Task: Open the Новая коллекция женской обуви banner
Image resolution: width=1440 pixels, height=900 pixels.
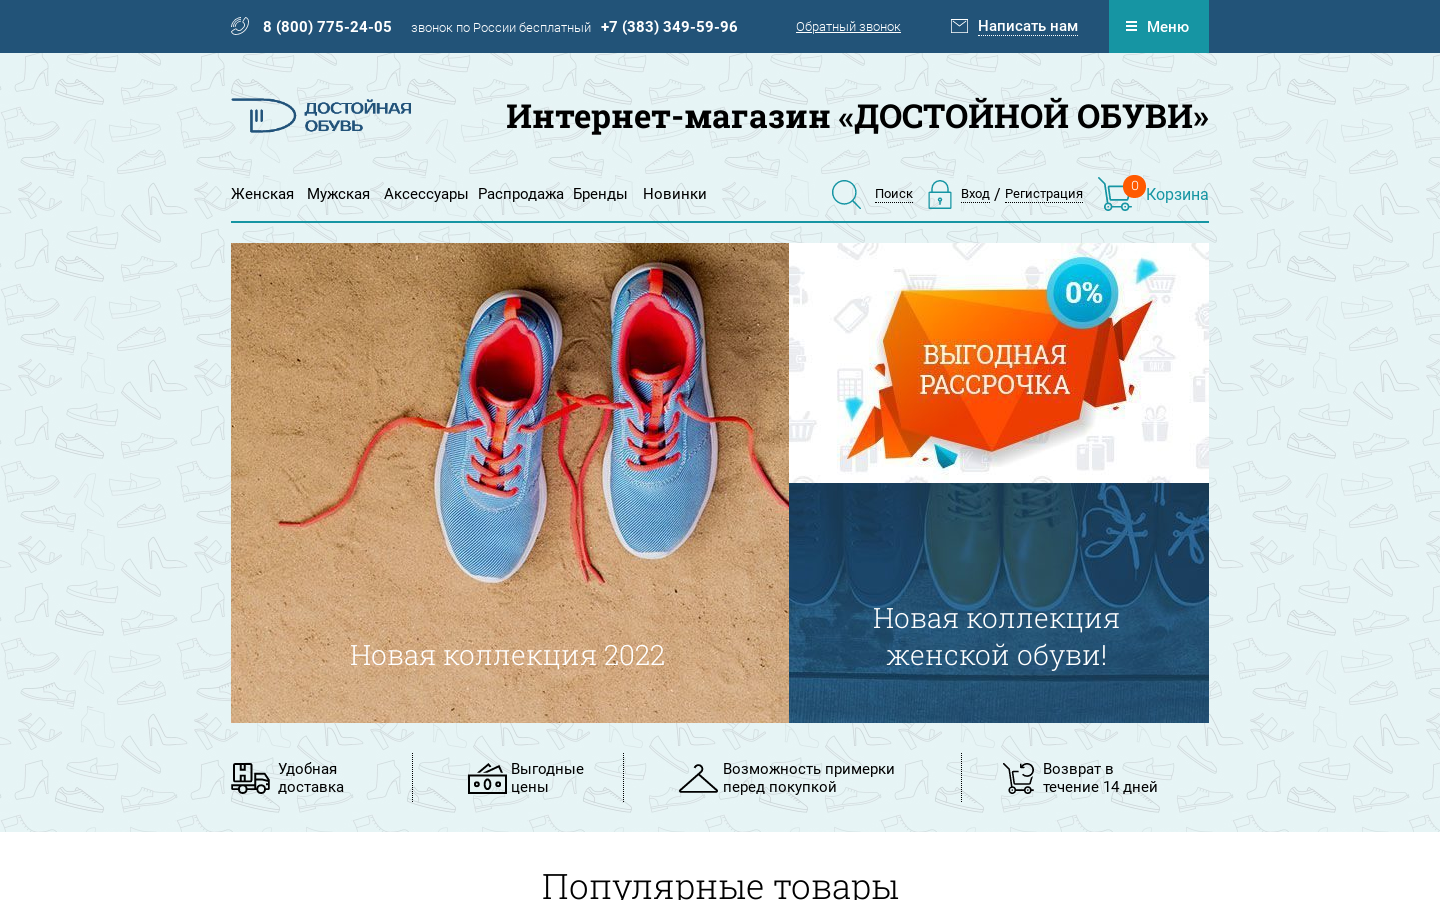Action: pos(999,603)
